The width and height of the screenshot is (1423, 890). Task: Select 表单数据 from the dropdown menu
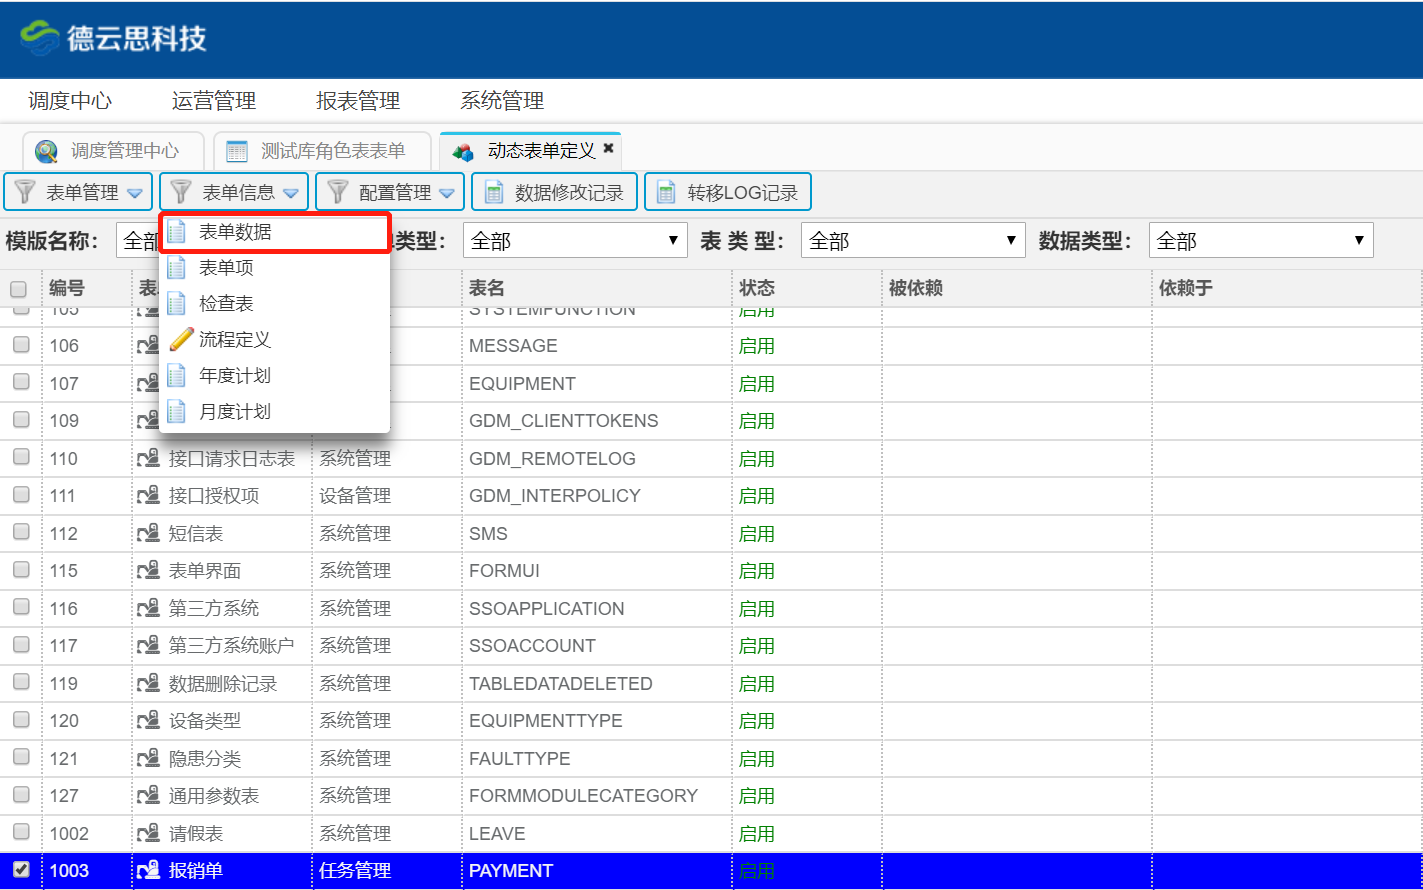[x=235, y=232]
